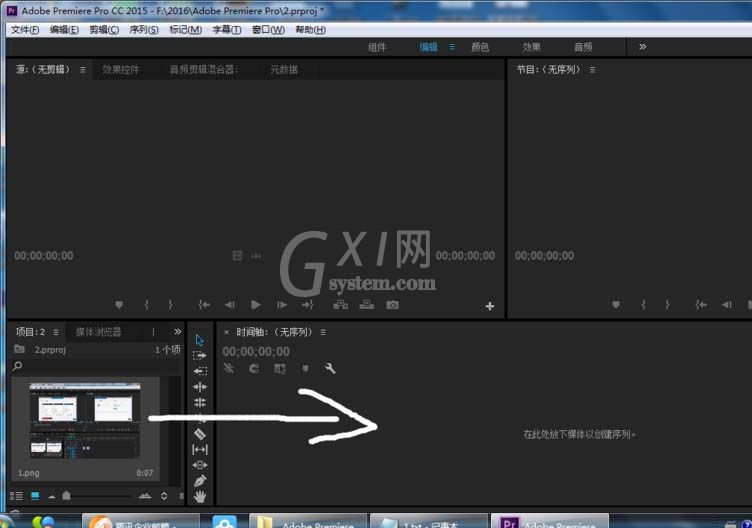Screen dimensions: 752x528
Task: Play the clip in the Source monitor
Action: click(x=256, y=305)
